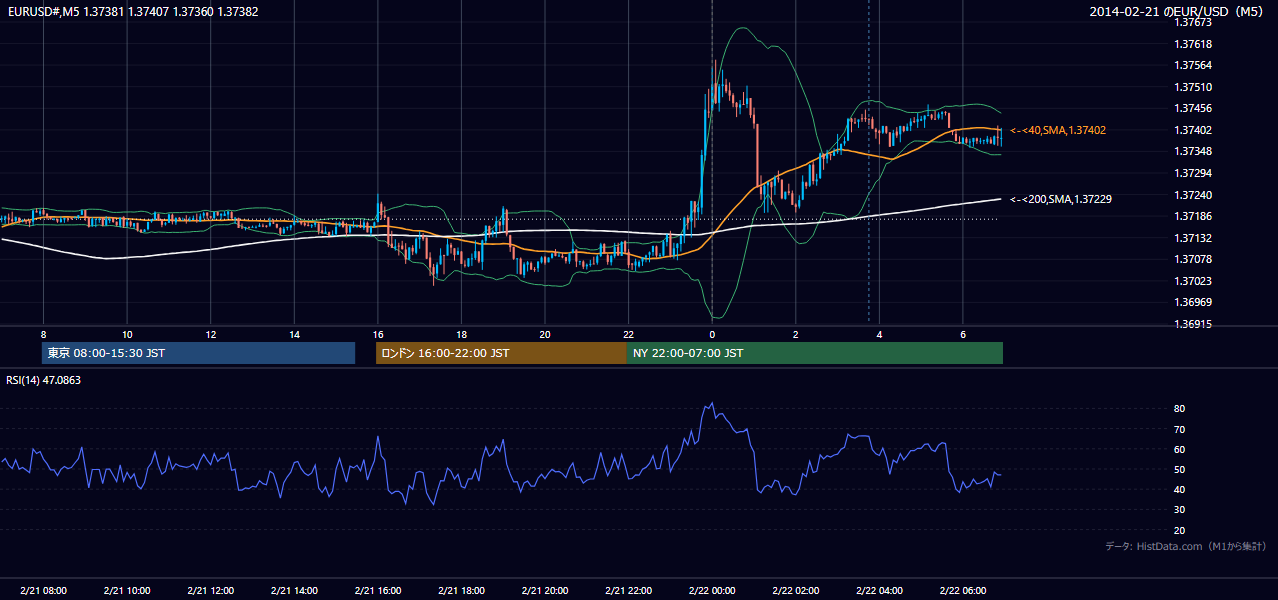The image size is (1278, 600).
Task: Click price level 1.37023 on axis
Action: (1194, 281)
